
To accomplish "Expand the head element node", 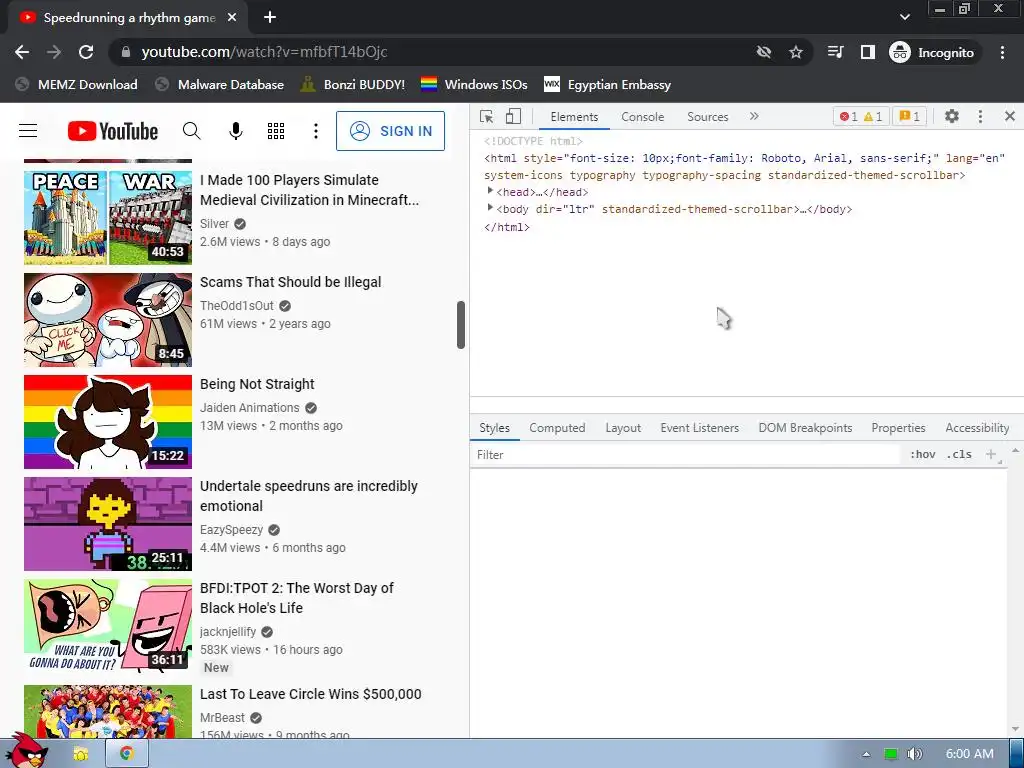I will (490, 191).
